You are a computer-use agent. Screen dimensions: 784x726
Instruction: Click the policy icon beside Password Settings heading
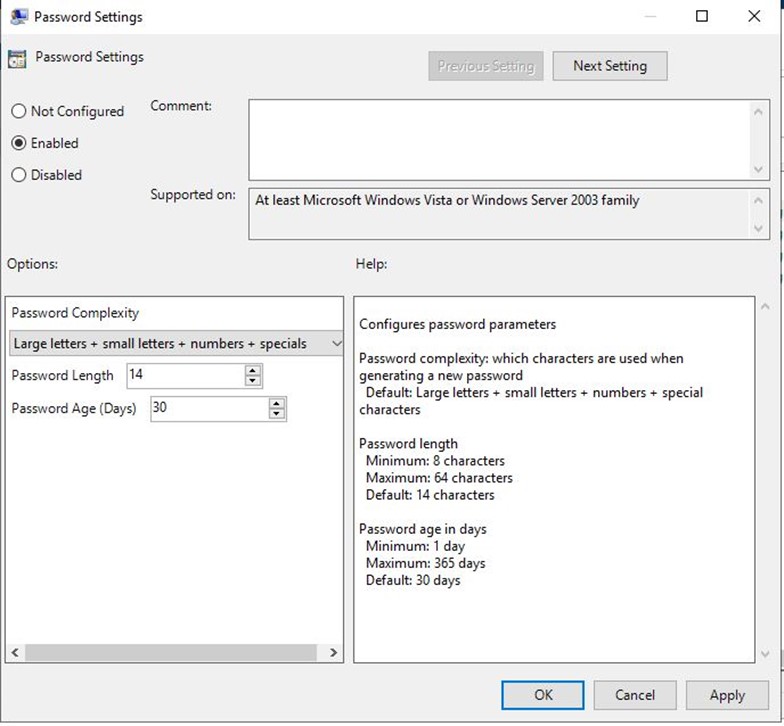[17, 58]
